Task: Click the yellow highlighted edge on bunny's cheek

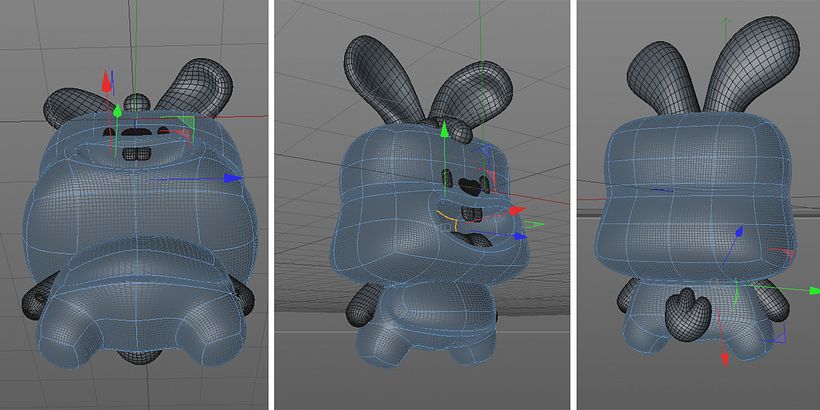Action: pos(447,218)
